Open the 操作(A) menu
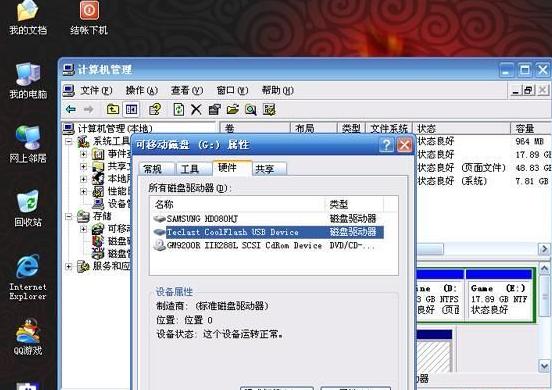The width and height of the screenshot is (552, 390). click(x=142, y=90)
